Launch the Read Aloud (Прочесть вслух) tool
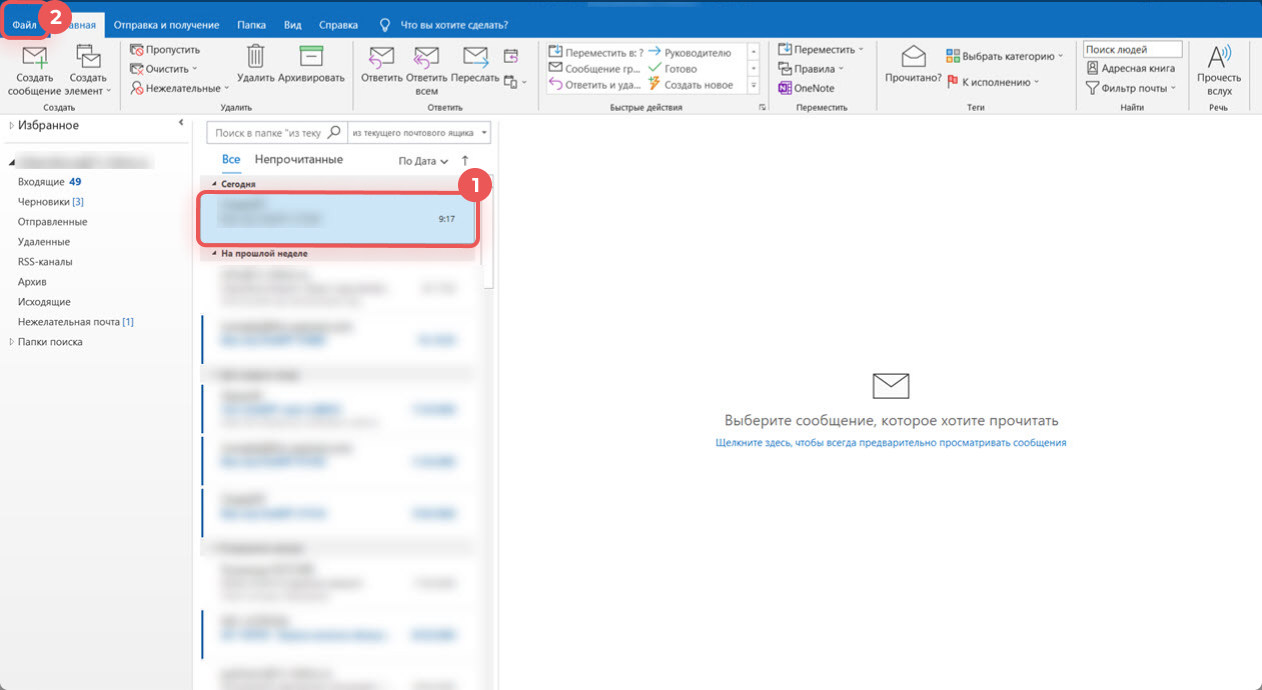 coord(1218,58)
